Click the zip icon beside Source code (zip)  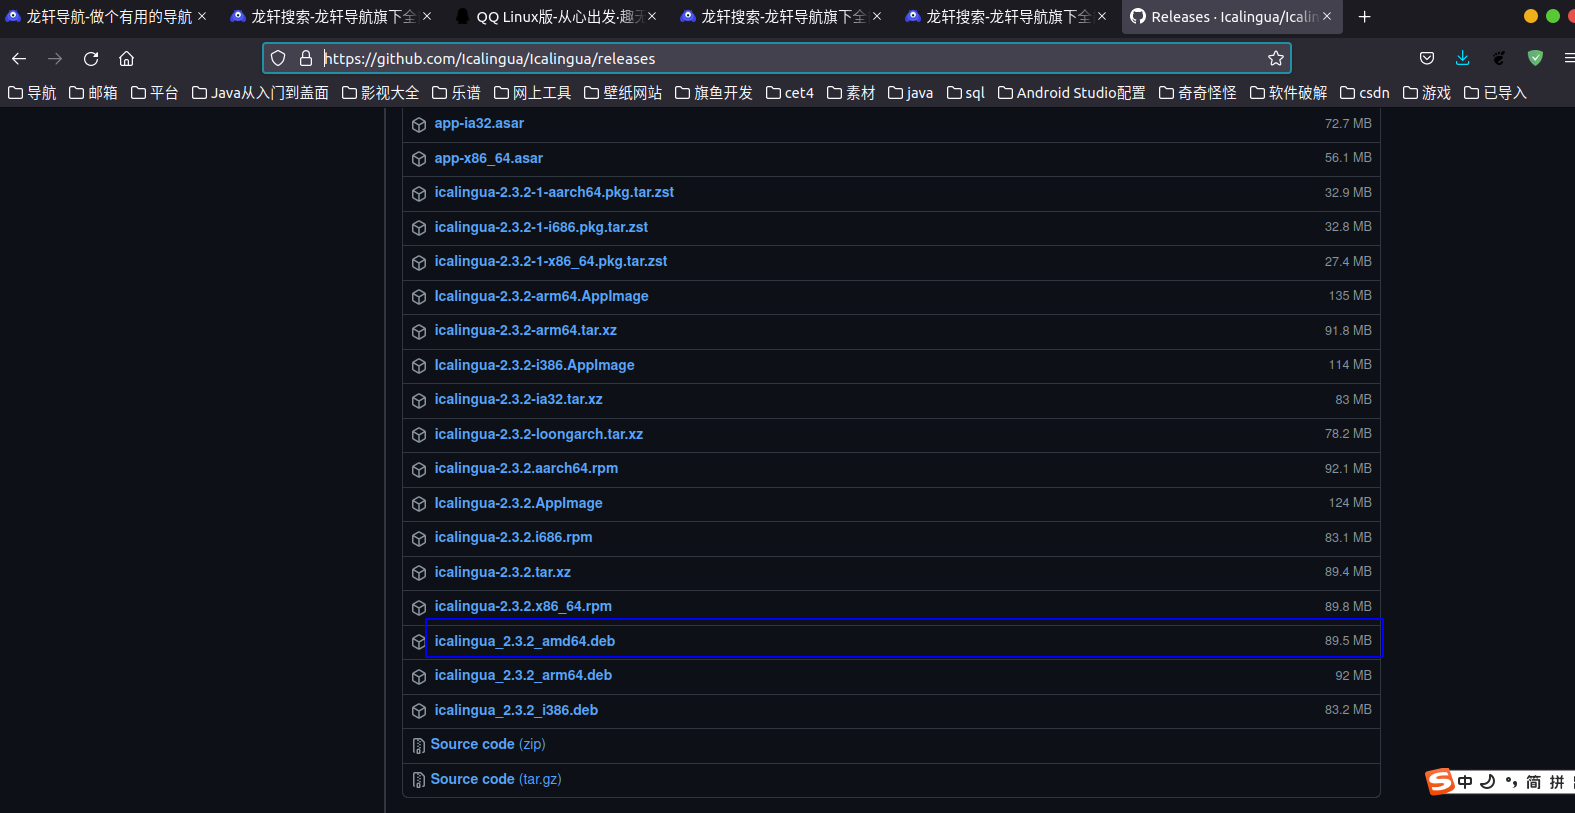[419, 745]
